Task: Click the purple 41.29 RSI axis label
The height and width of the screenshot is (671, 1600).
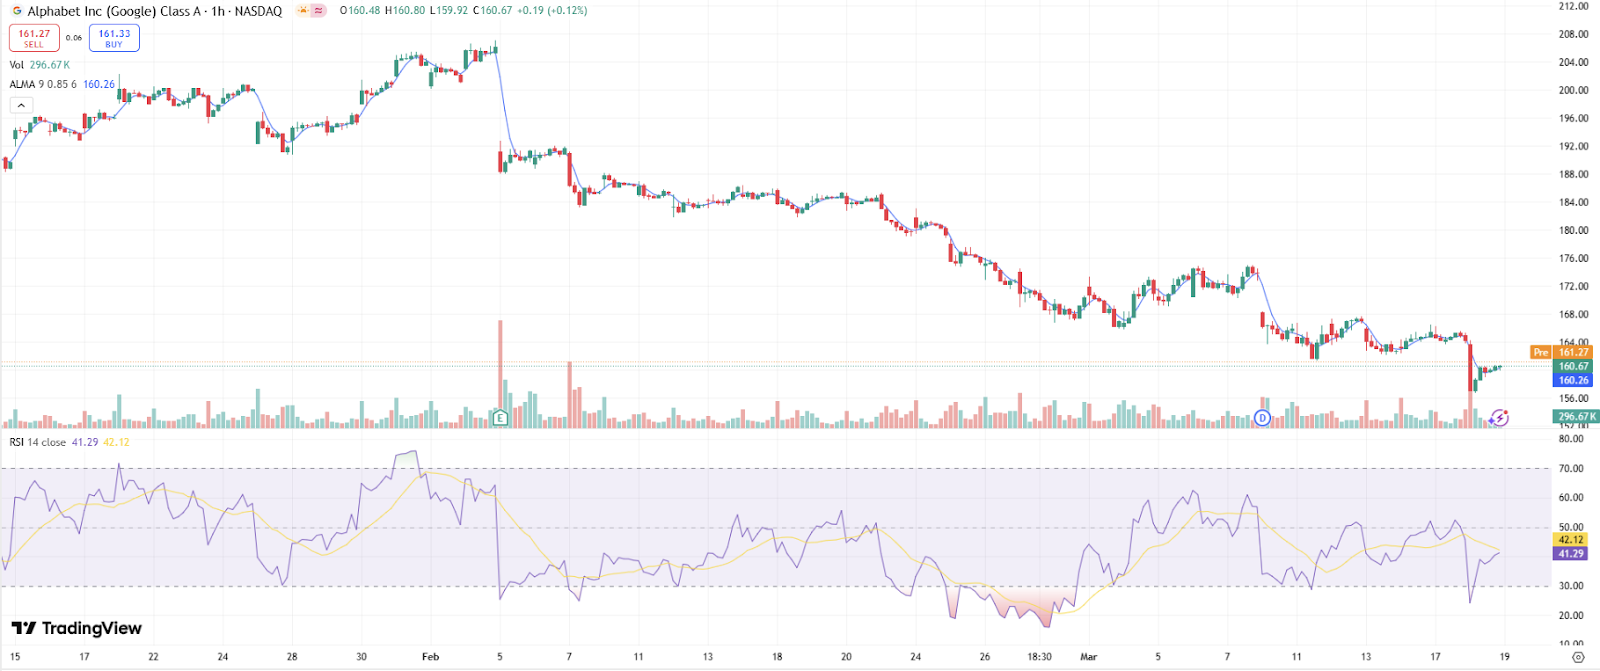Action: [1571, 553]
